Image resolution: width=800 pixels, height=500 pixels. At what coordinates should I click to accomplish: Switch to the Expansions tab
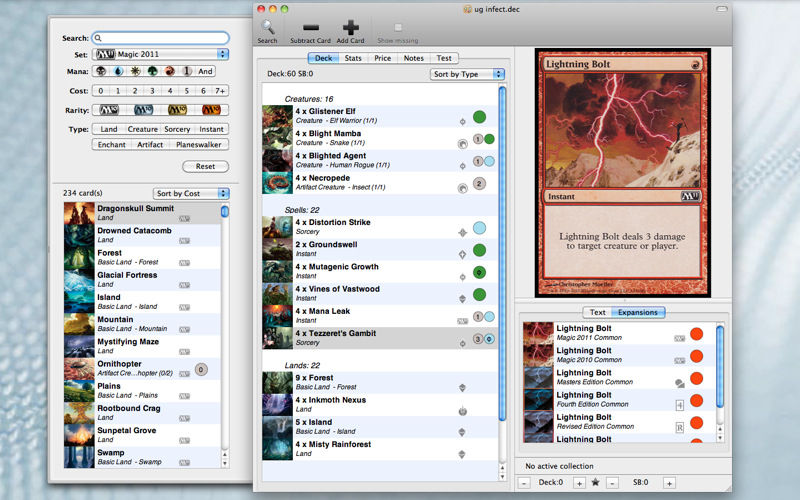(638, 312)
